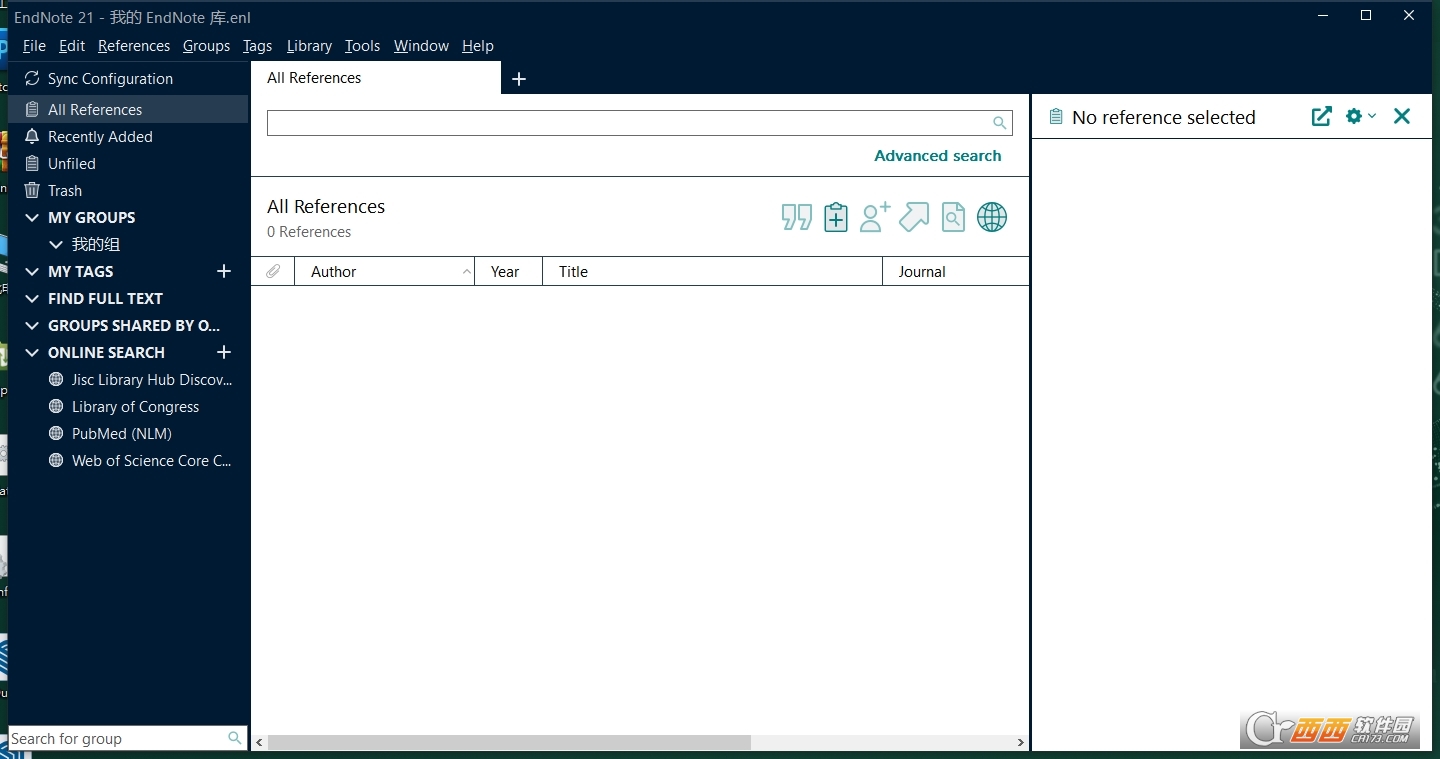Open the Groups menu
Screen dimensions: 1440x759
click(x=206, y=46)
